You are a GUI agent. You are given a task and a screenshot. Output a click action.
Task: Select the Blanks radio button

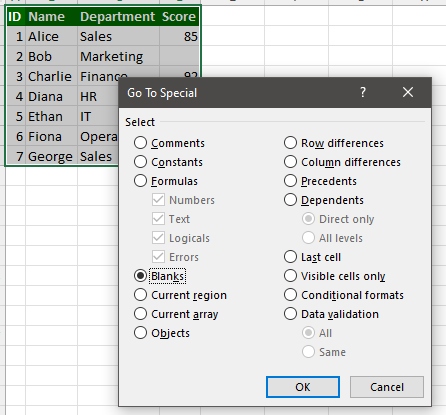click(x=140, y=276)
